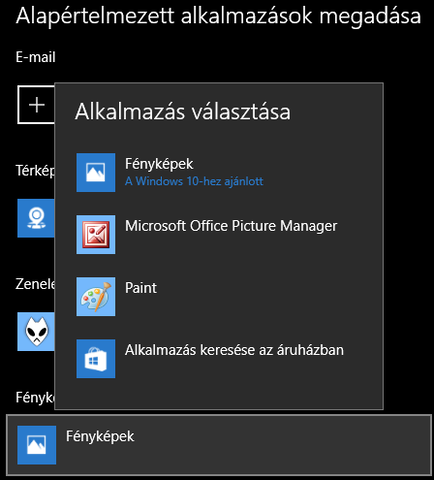434x480 pixels.
Task: Open the Store shopping bag icon
Action: [x=96, y=359]
